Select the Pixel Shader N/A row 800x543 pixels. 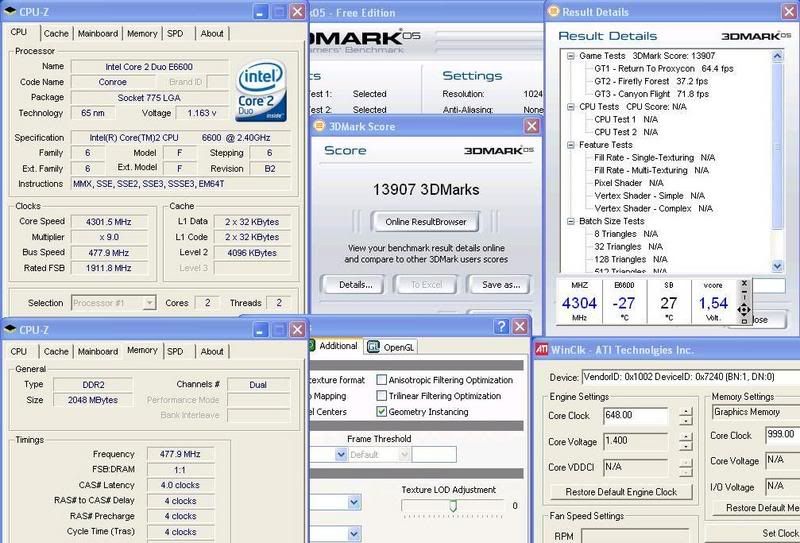(629, 183)
